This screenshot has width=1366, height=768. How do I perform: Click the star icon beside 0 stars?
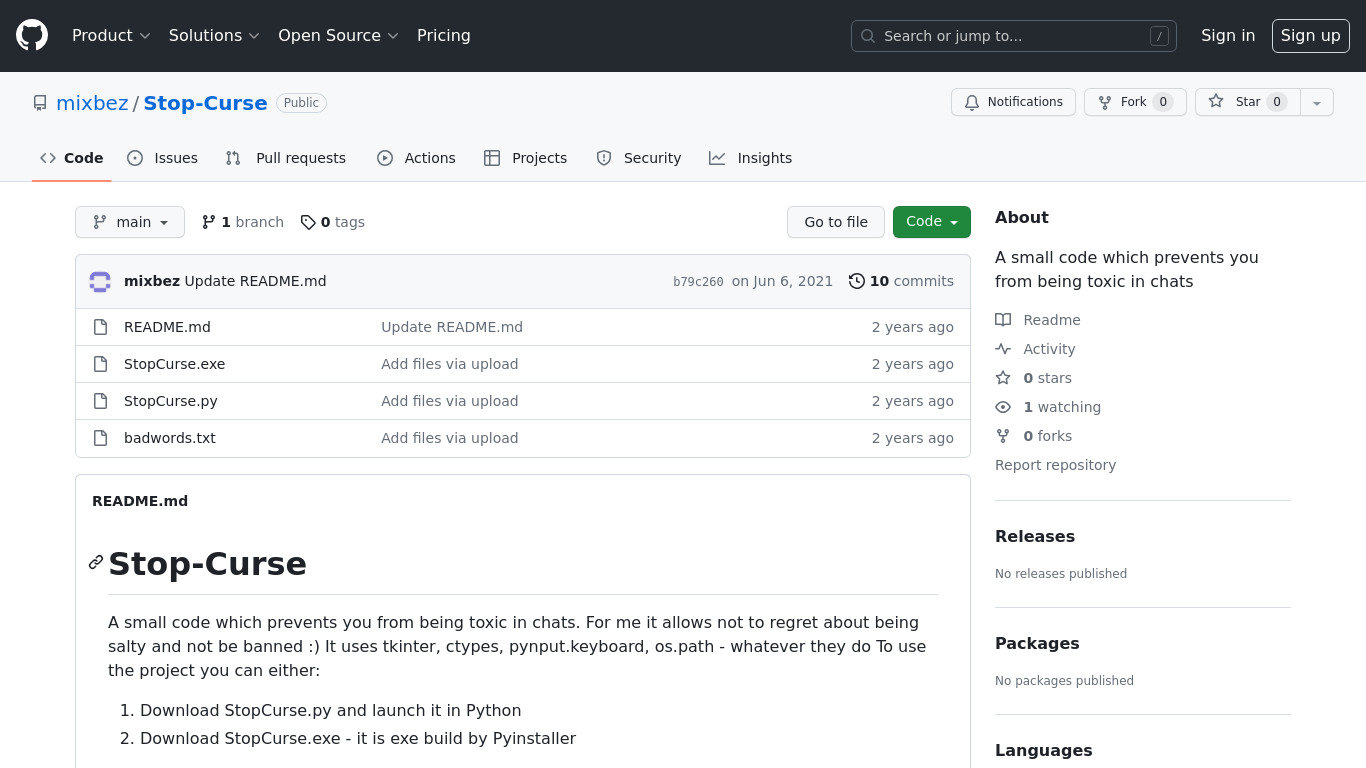pos(1003,378)
